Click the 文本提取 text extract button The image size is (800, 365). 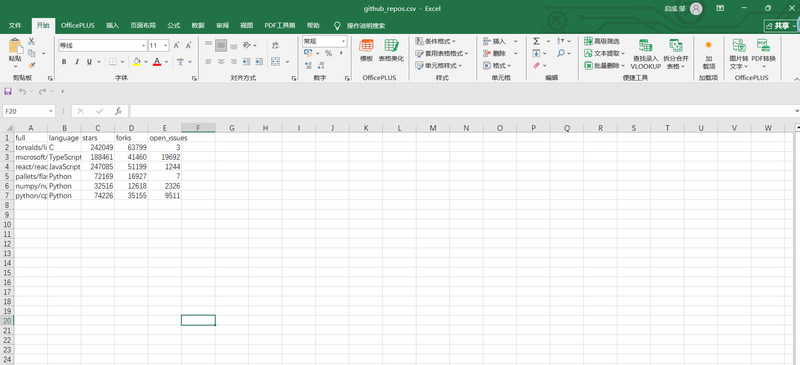point(605,53)
